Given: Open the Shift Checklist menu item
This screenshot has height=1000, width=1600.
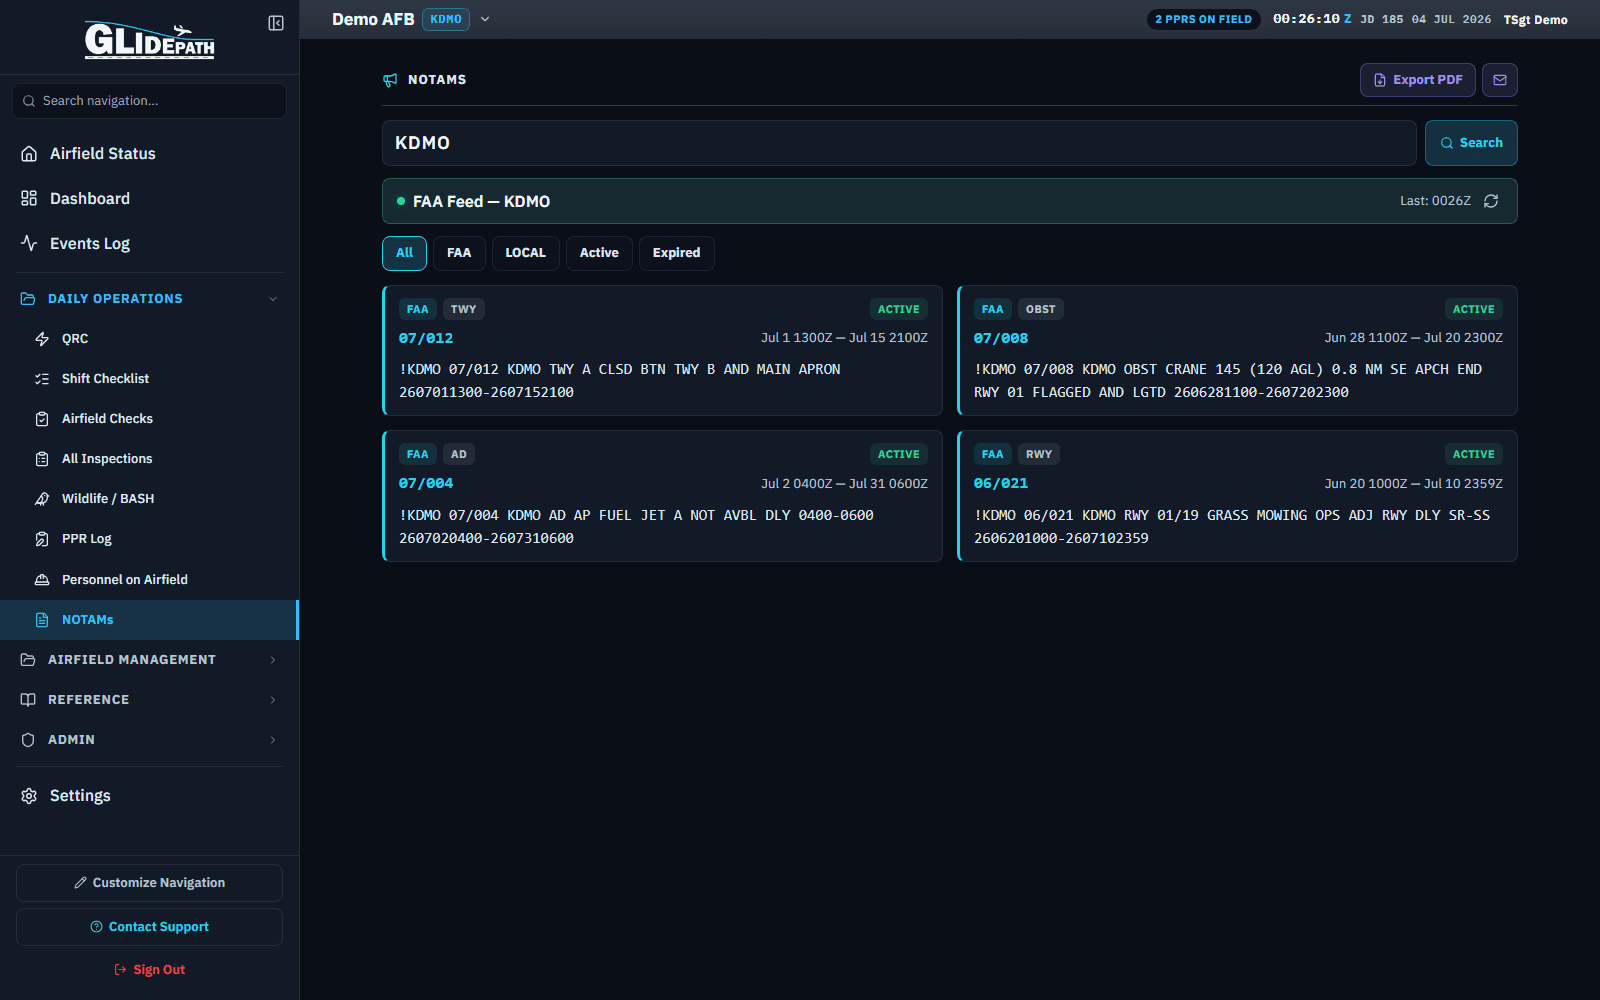Looking at the screenshot, I should tap(149, 379).
